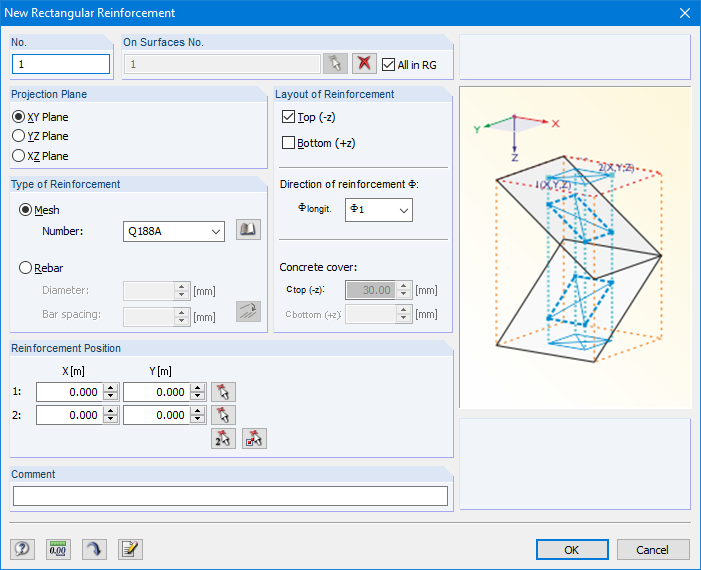Click the Comment text field

coord(230,496)
